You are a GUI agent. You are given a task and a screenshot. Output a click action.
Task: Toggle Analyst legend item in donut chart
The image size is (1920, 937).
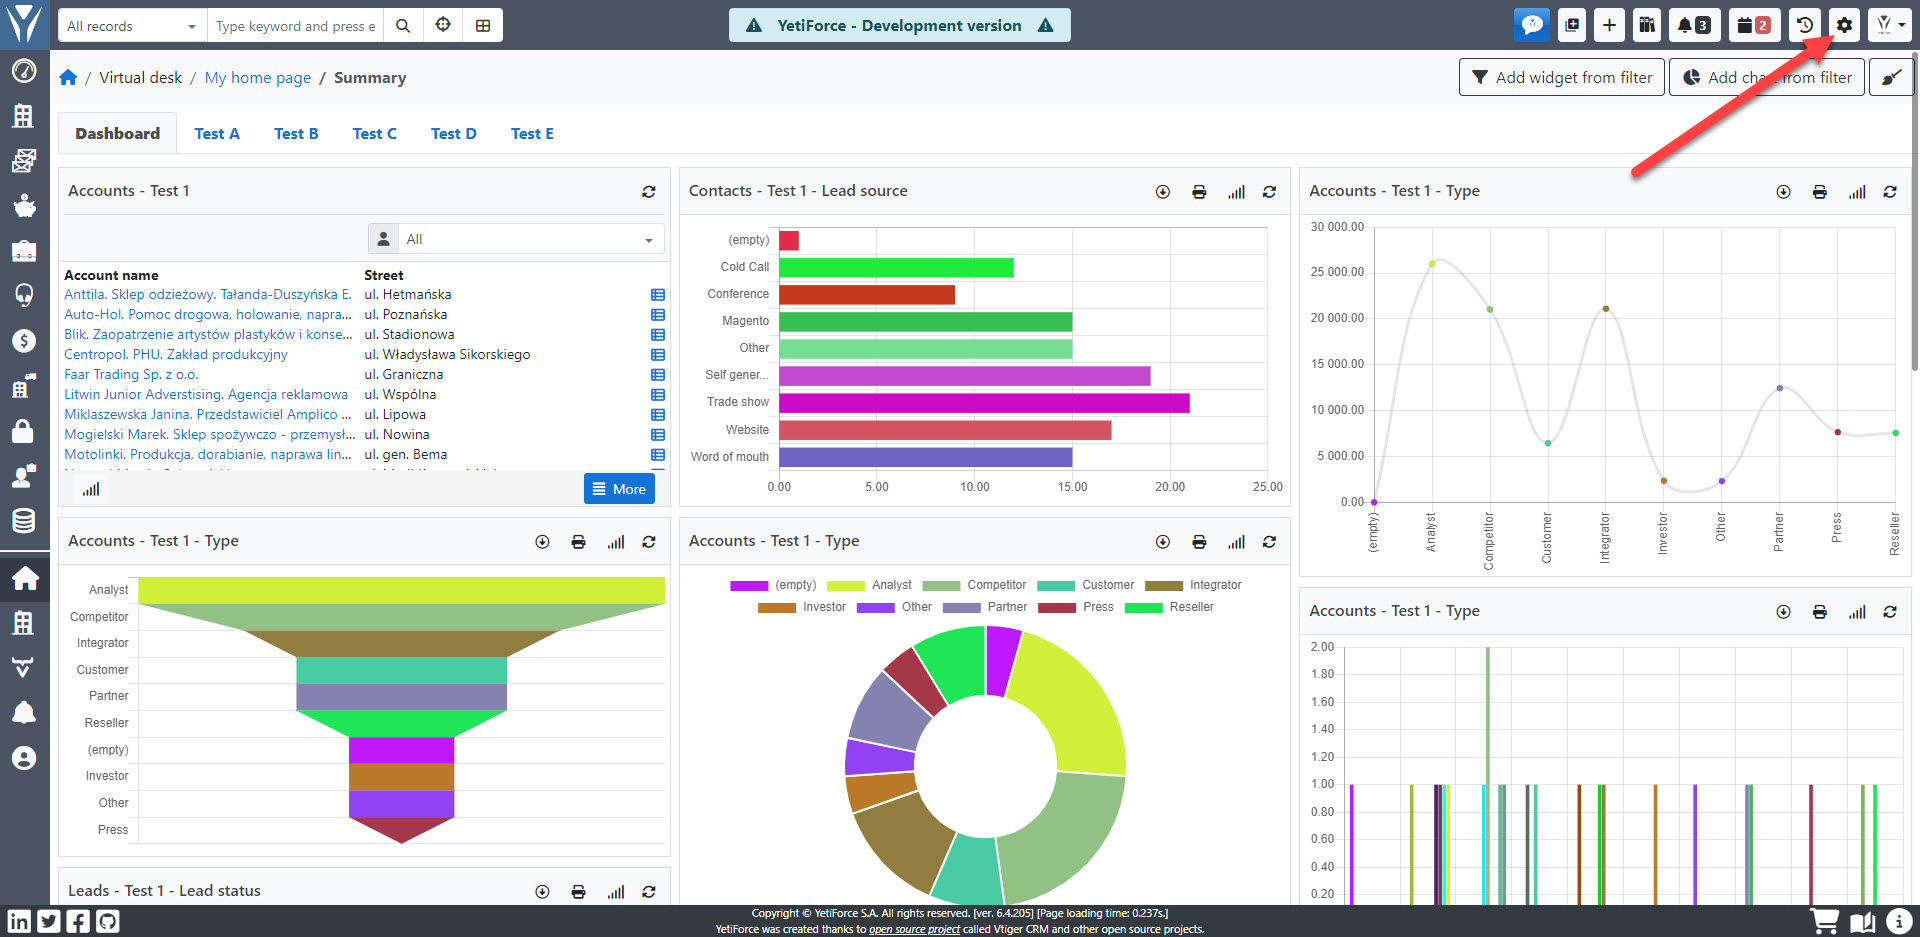click(869, 585)
